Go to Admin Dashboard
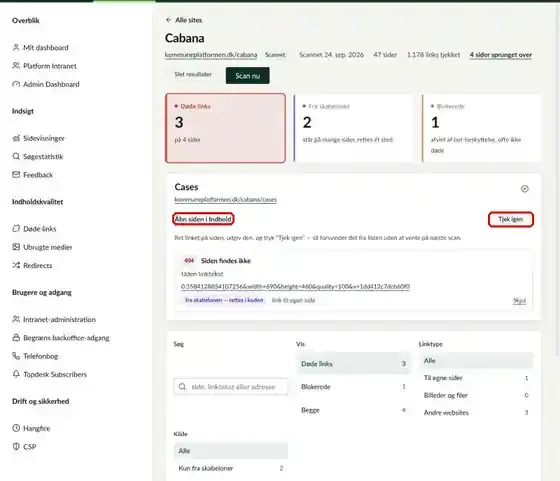 (x=51, y=84)
